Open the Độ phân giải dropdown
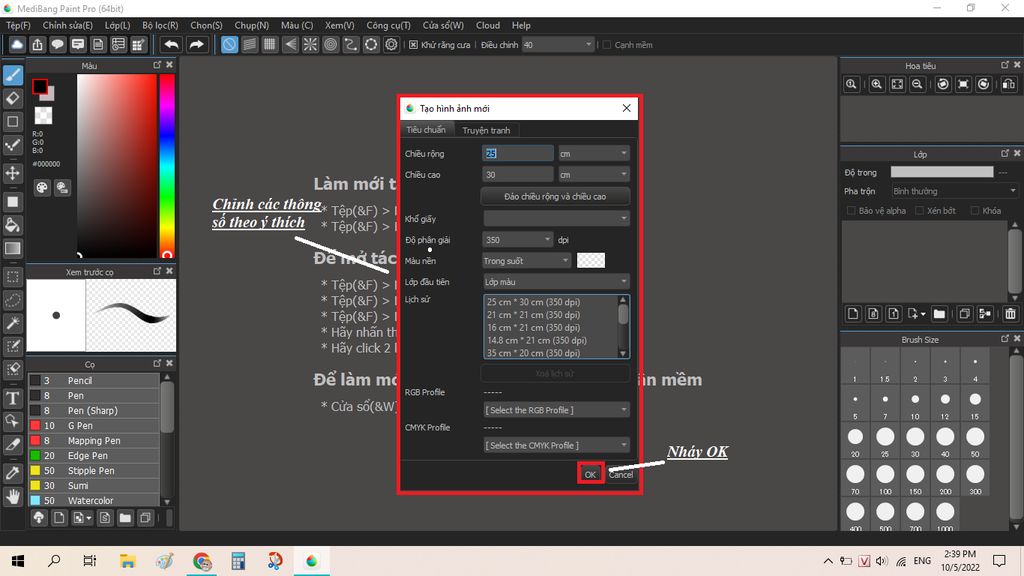 click(518, 240)
